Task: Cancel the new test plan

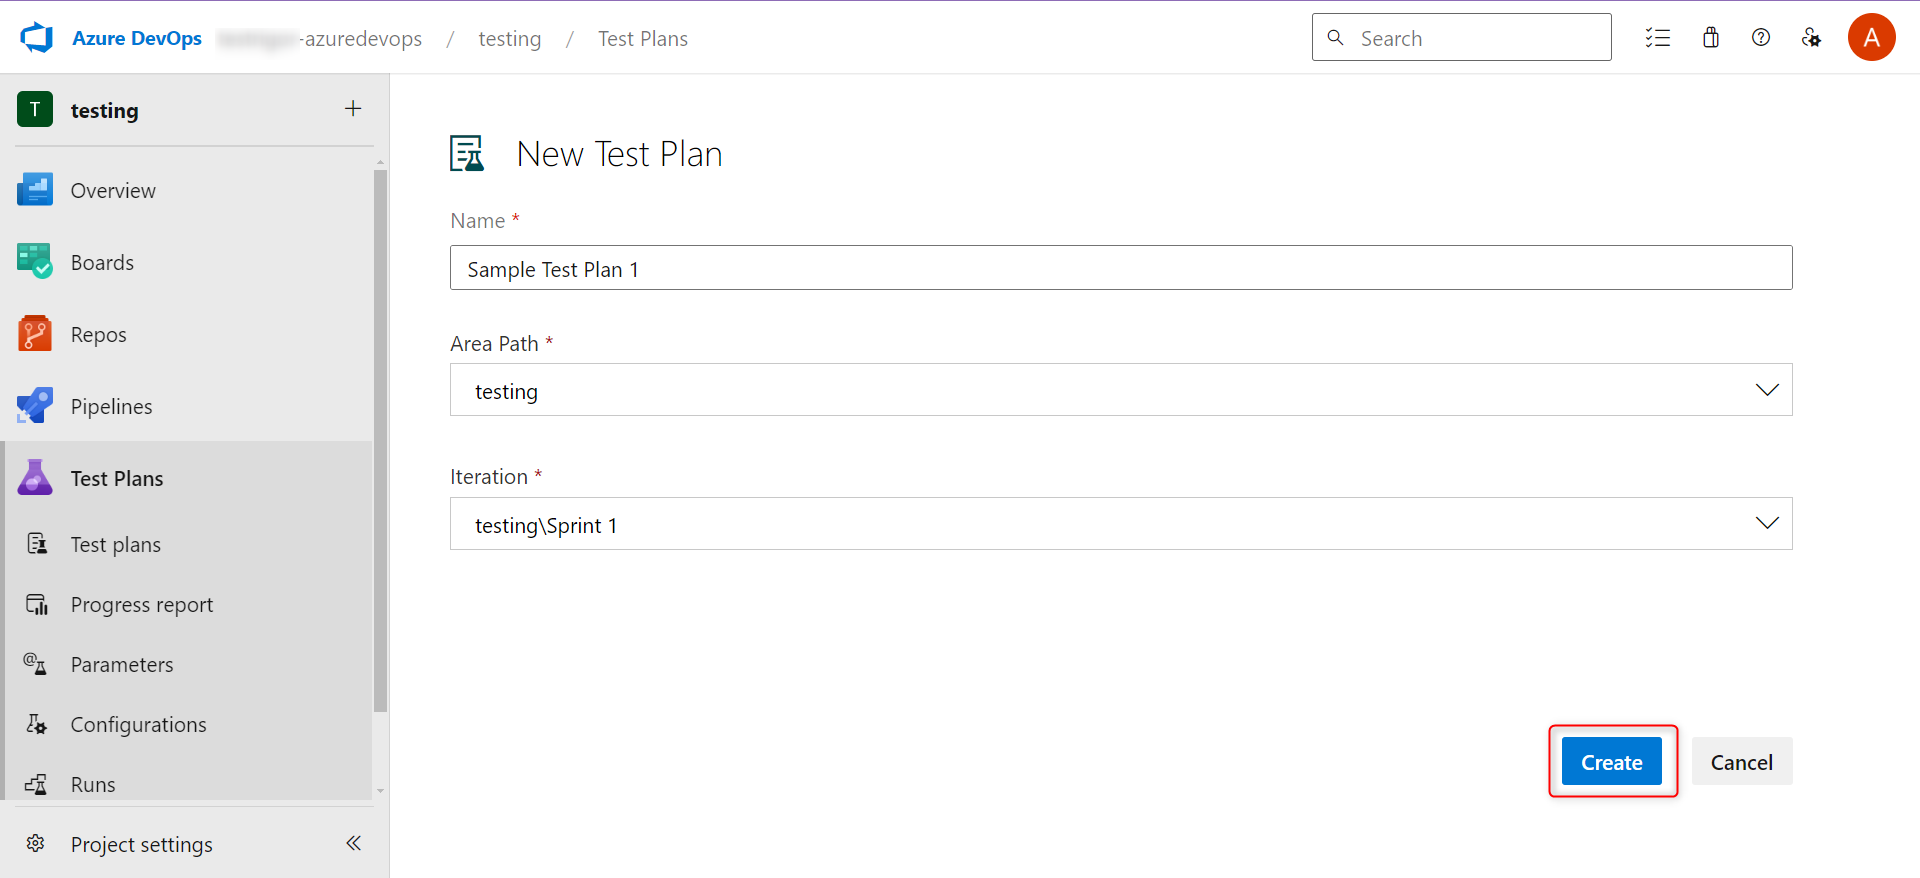Action: click(x=1741, y=762)
